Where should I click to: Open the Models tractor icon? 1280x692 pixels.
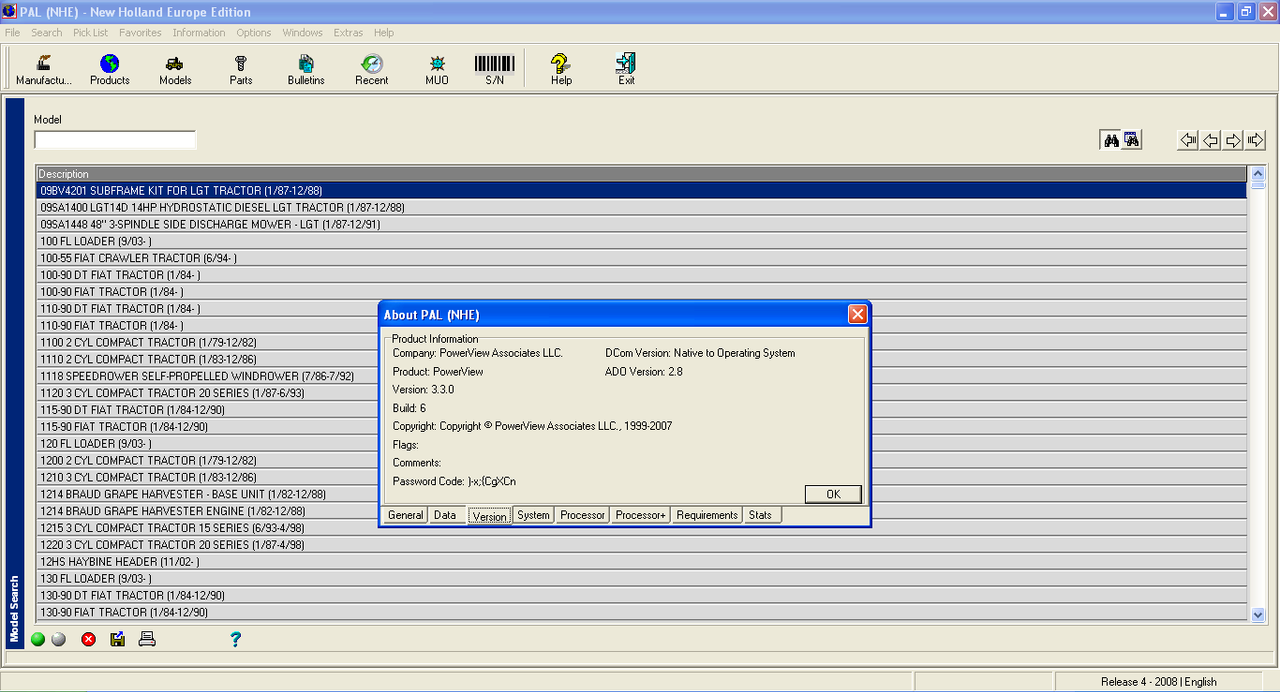click(175, 69)
